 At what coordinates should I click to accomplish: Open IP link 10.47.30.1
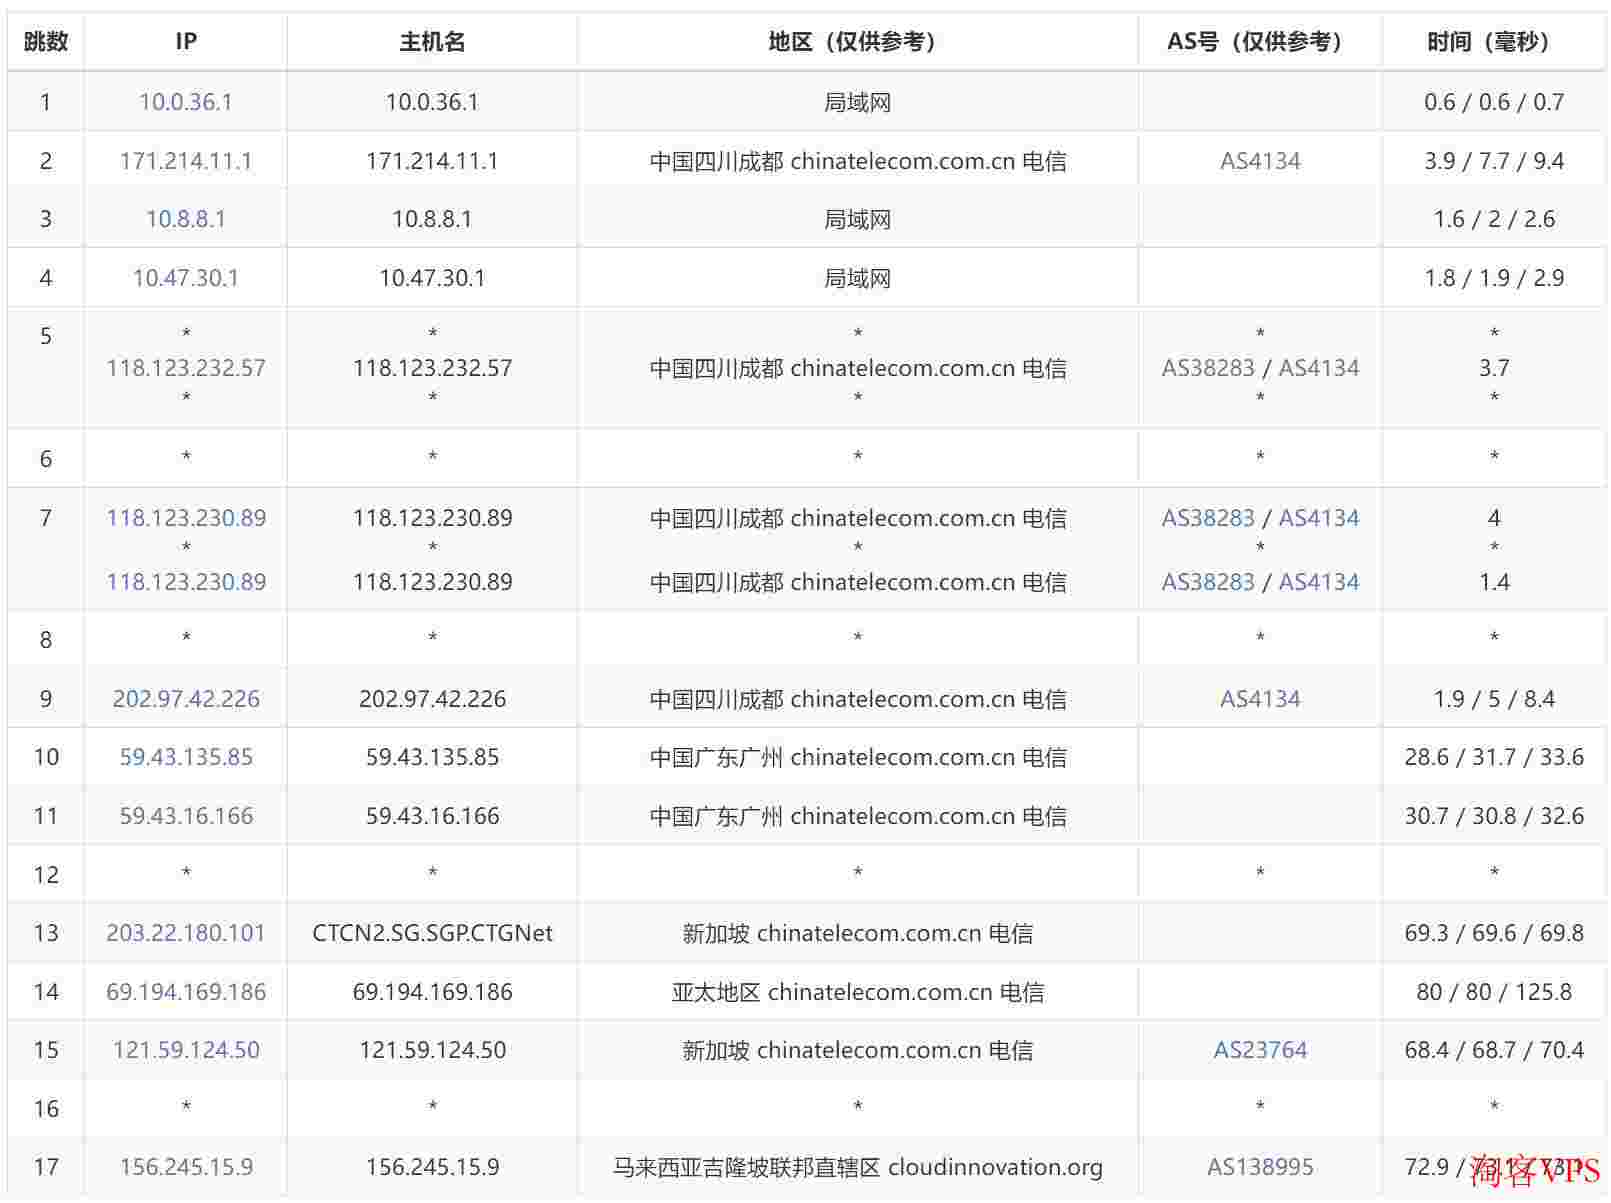coord(186,278)
